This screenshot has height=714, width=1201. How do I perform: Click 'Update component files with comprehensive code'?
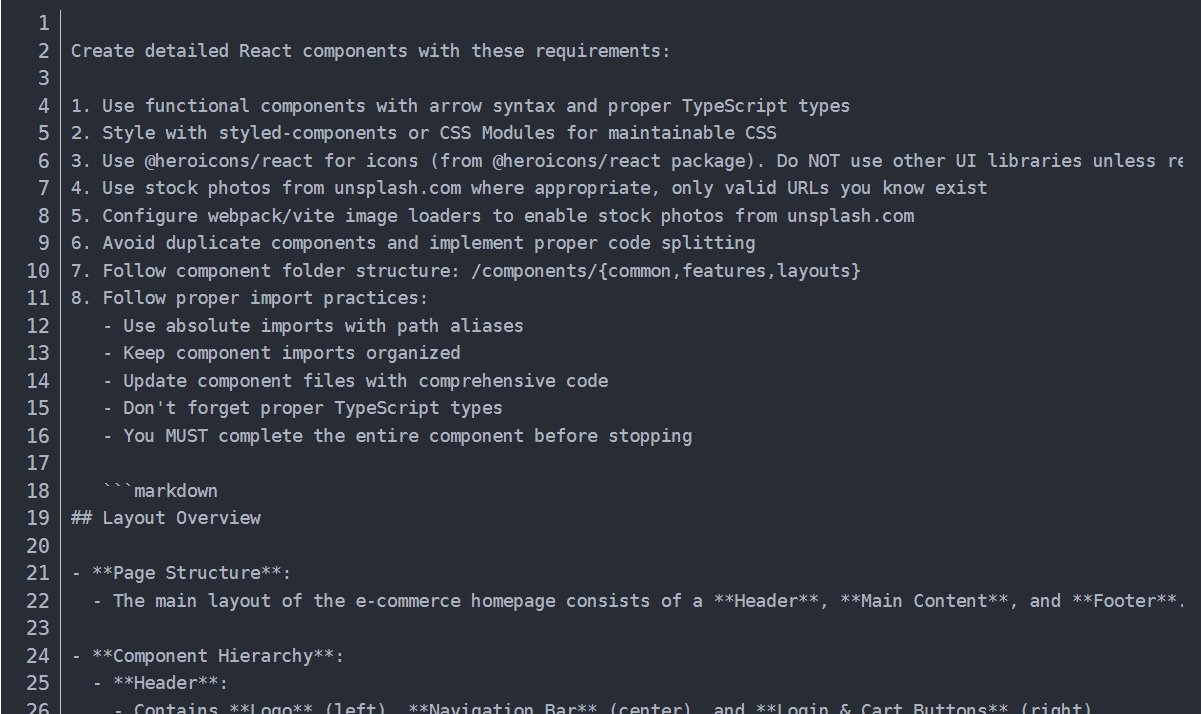click(x=365, y=381)
